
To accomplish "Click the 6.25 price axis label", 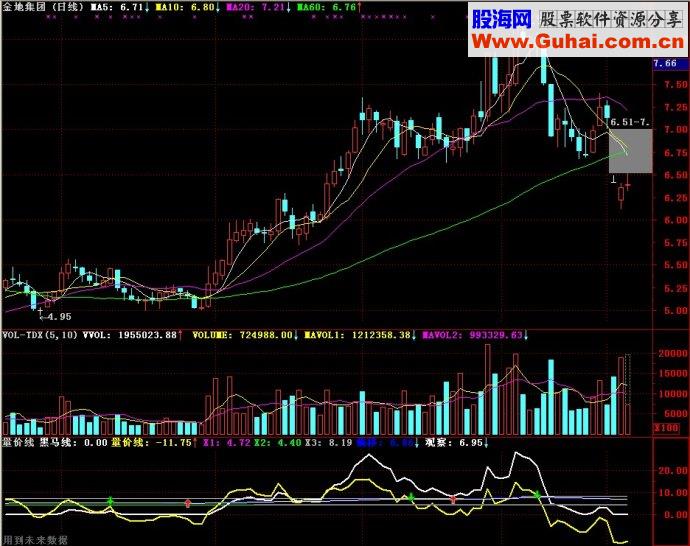I will pyautogui.click(x=675, y=198).
